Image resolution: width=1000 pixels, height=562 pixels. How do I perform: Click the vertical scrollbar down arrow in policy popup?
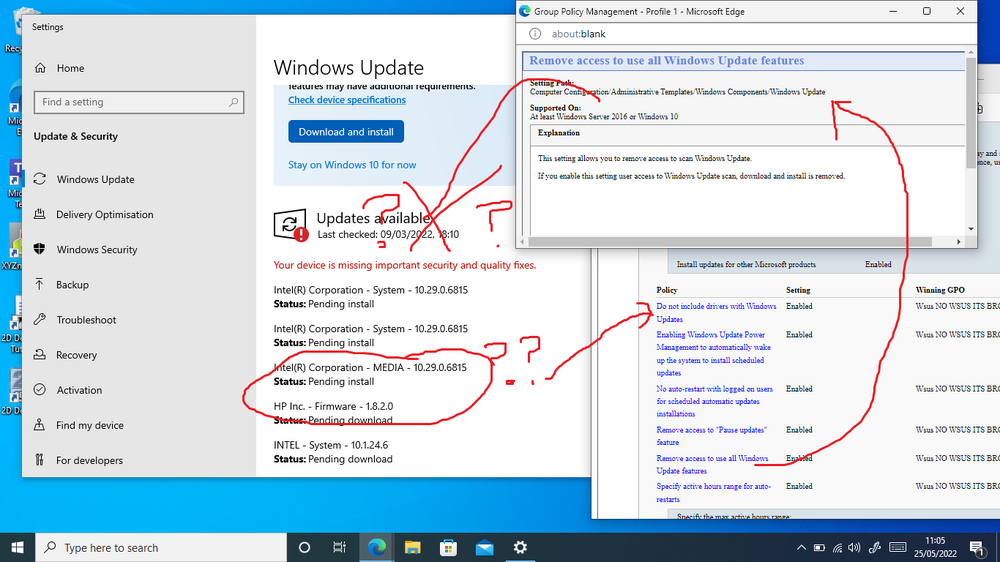[x=971, y=229]
